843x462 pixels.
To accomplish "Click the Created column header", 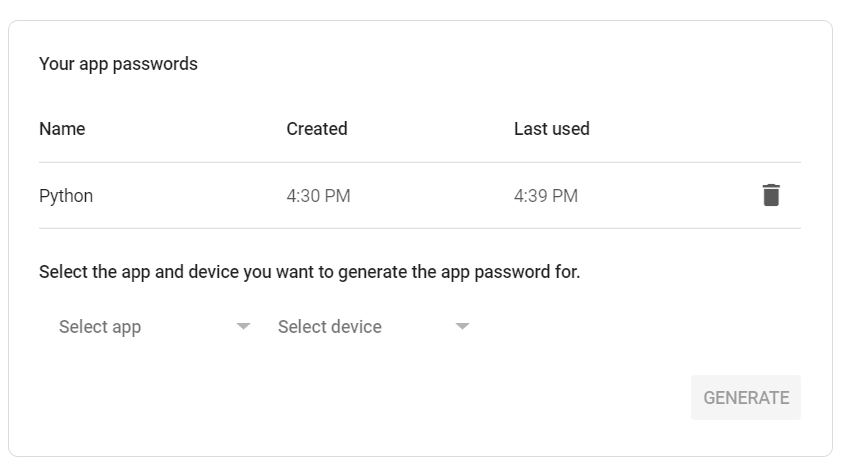I will [x=316, y=129].
